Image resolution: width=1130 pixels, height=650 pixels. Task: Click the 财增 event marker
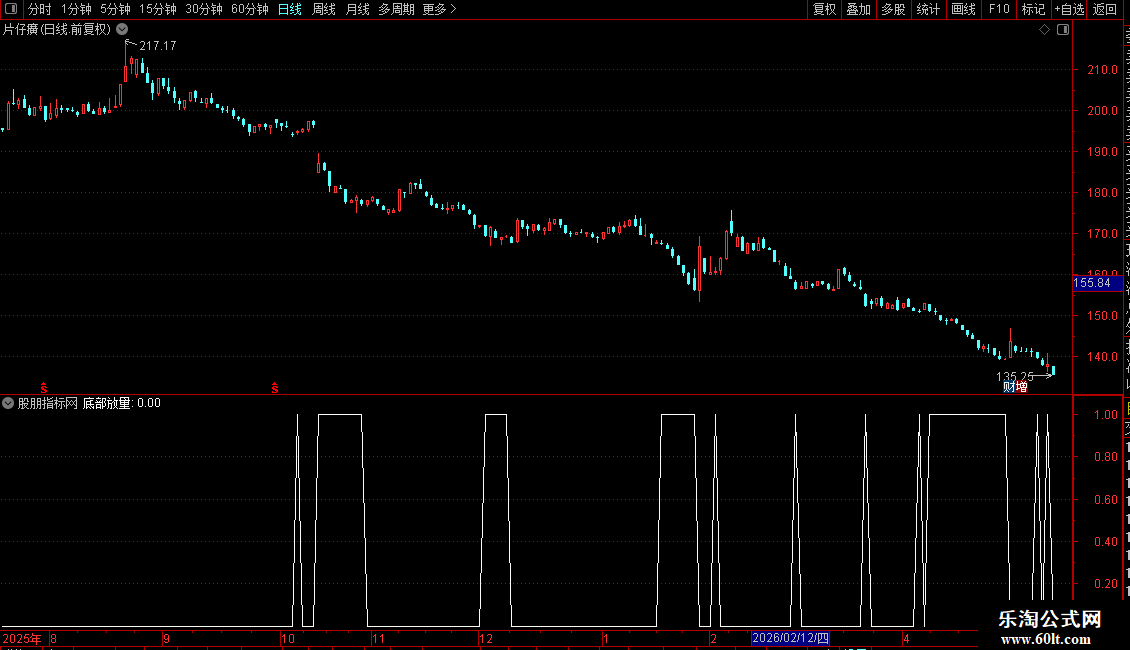click(1015, 387)
